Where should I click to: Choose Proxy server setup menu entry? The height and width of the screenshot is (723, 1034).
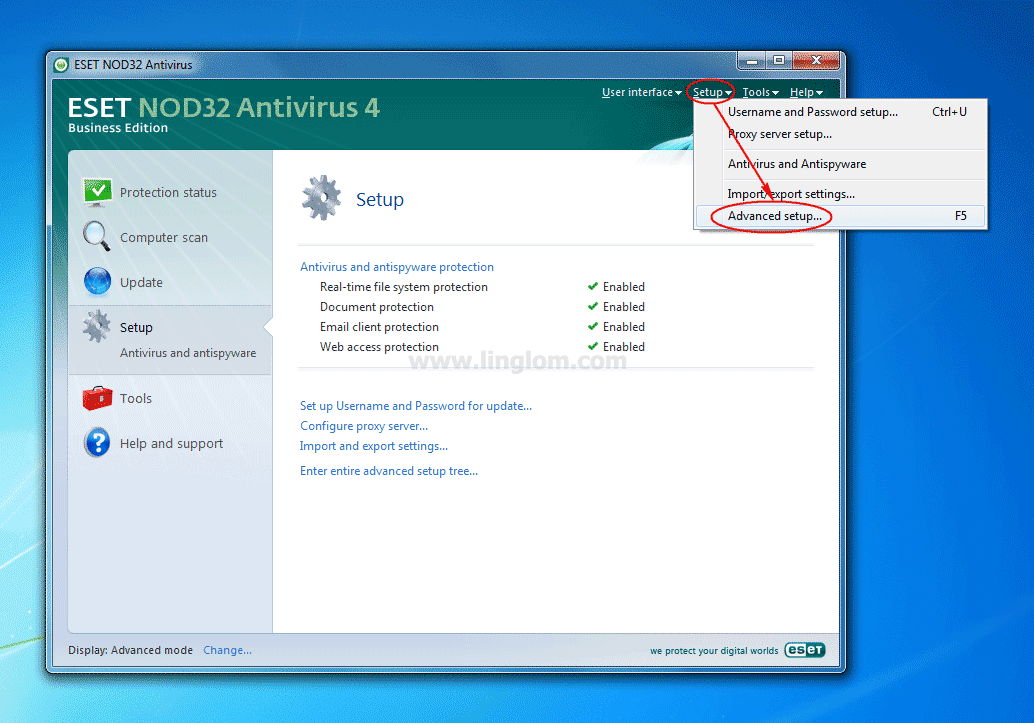coord(841,134)
